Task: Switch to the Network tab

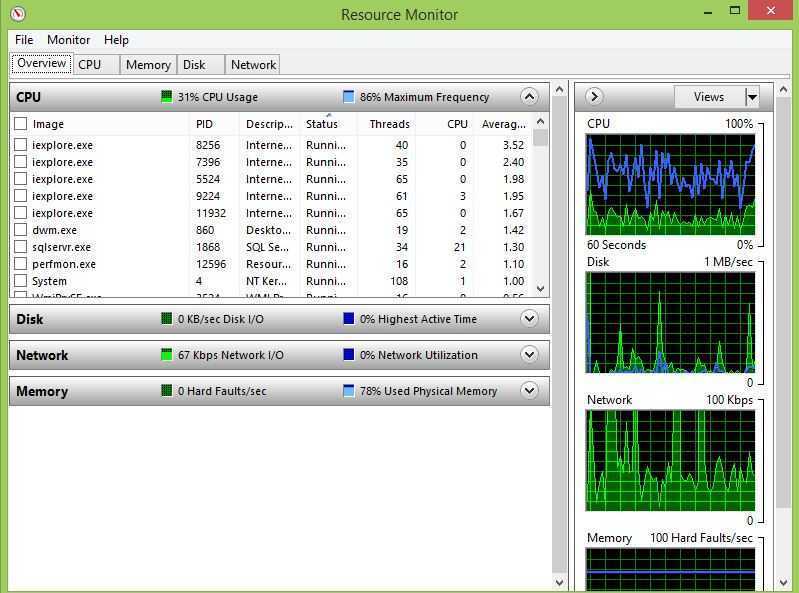Action: [x=253, y=65]
